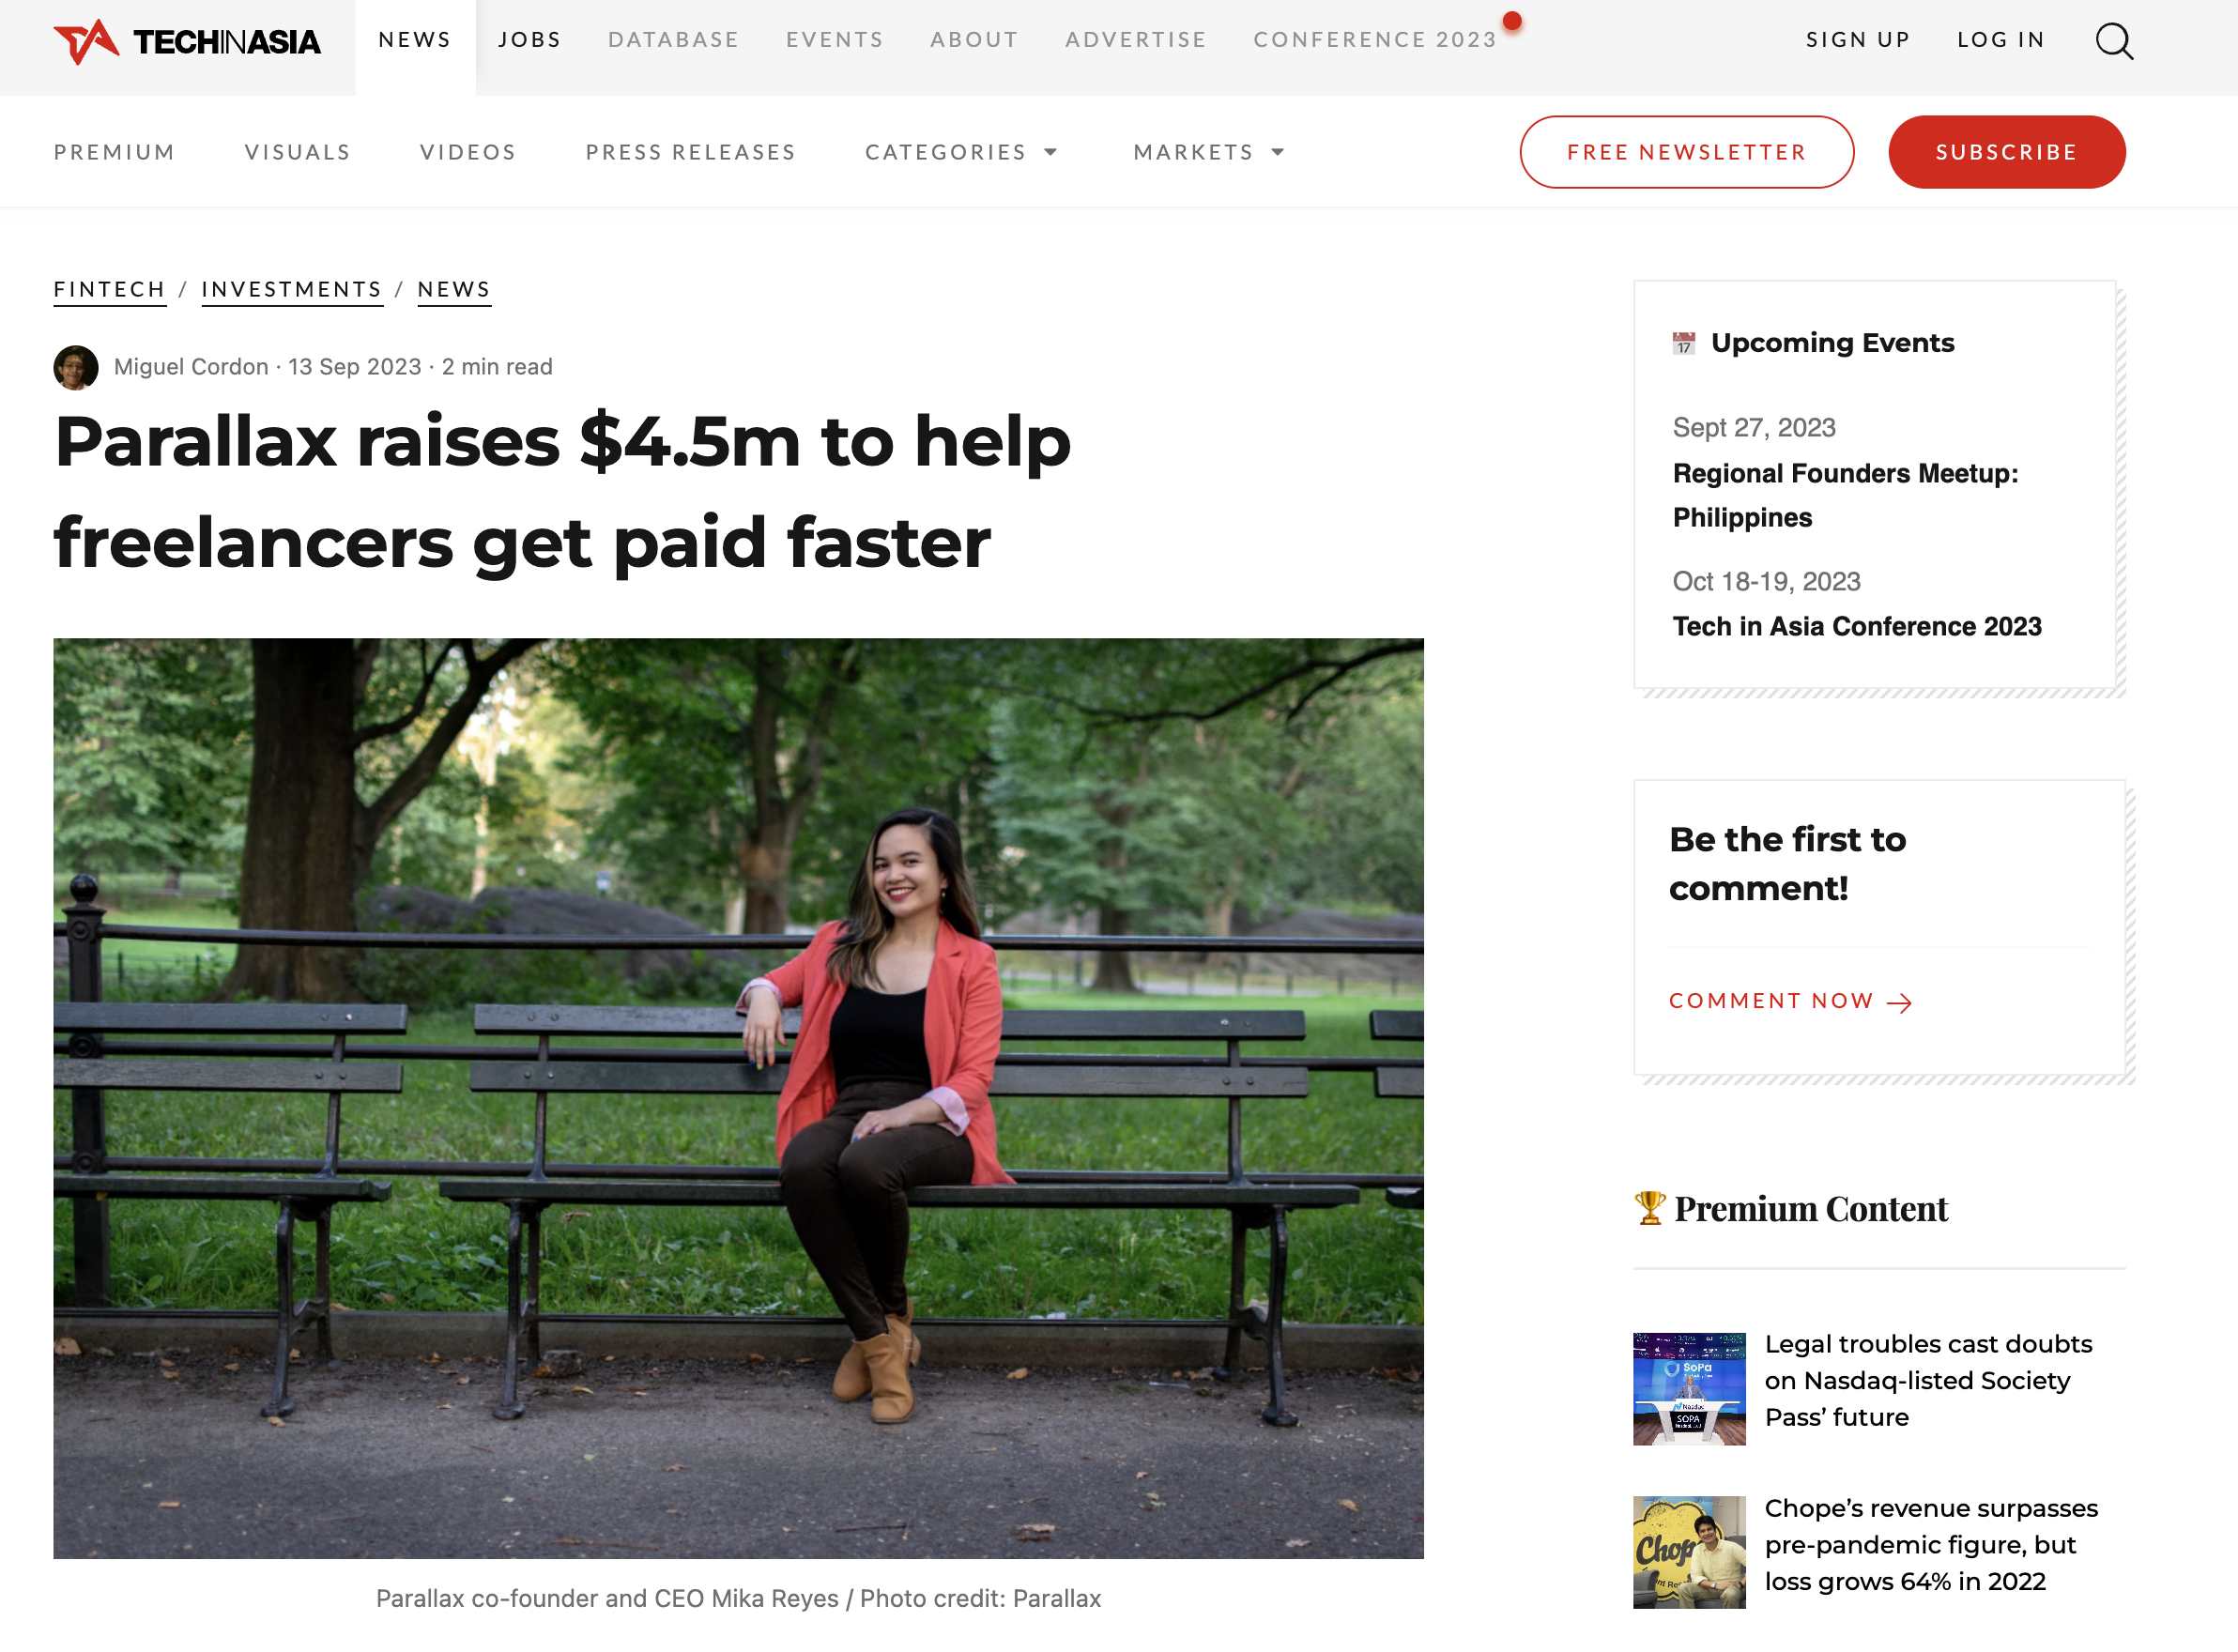Open the Fintech breadcrumb link
2238x1652 pixels.
(x=110, y=290)
